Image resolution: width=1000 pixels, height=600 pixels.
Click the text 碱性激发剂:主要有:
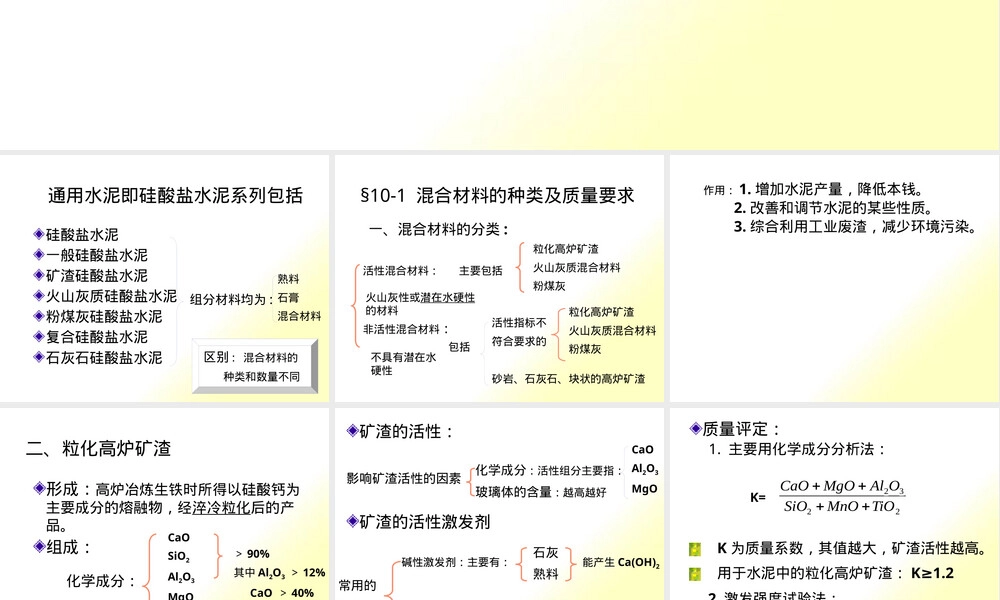[x=455, y=562]
